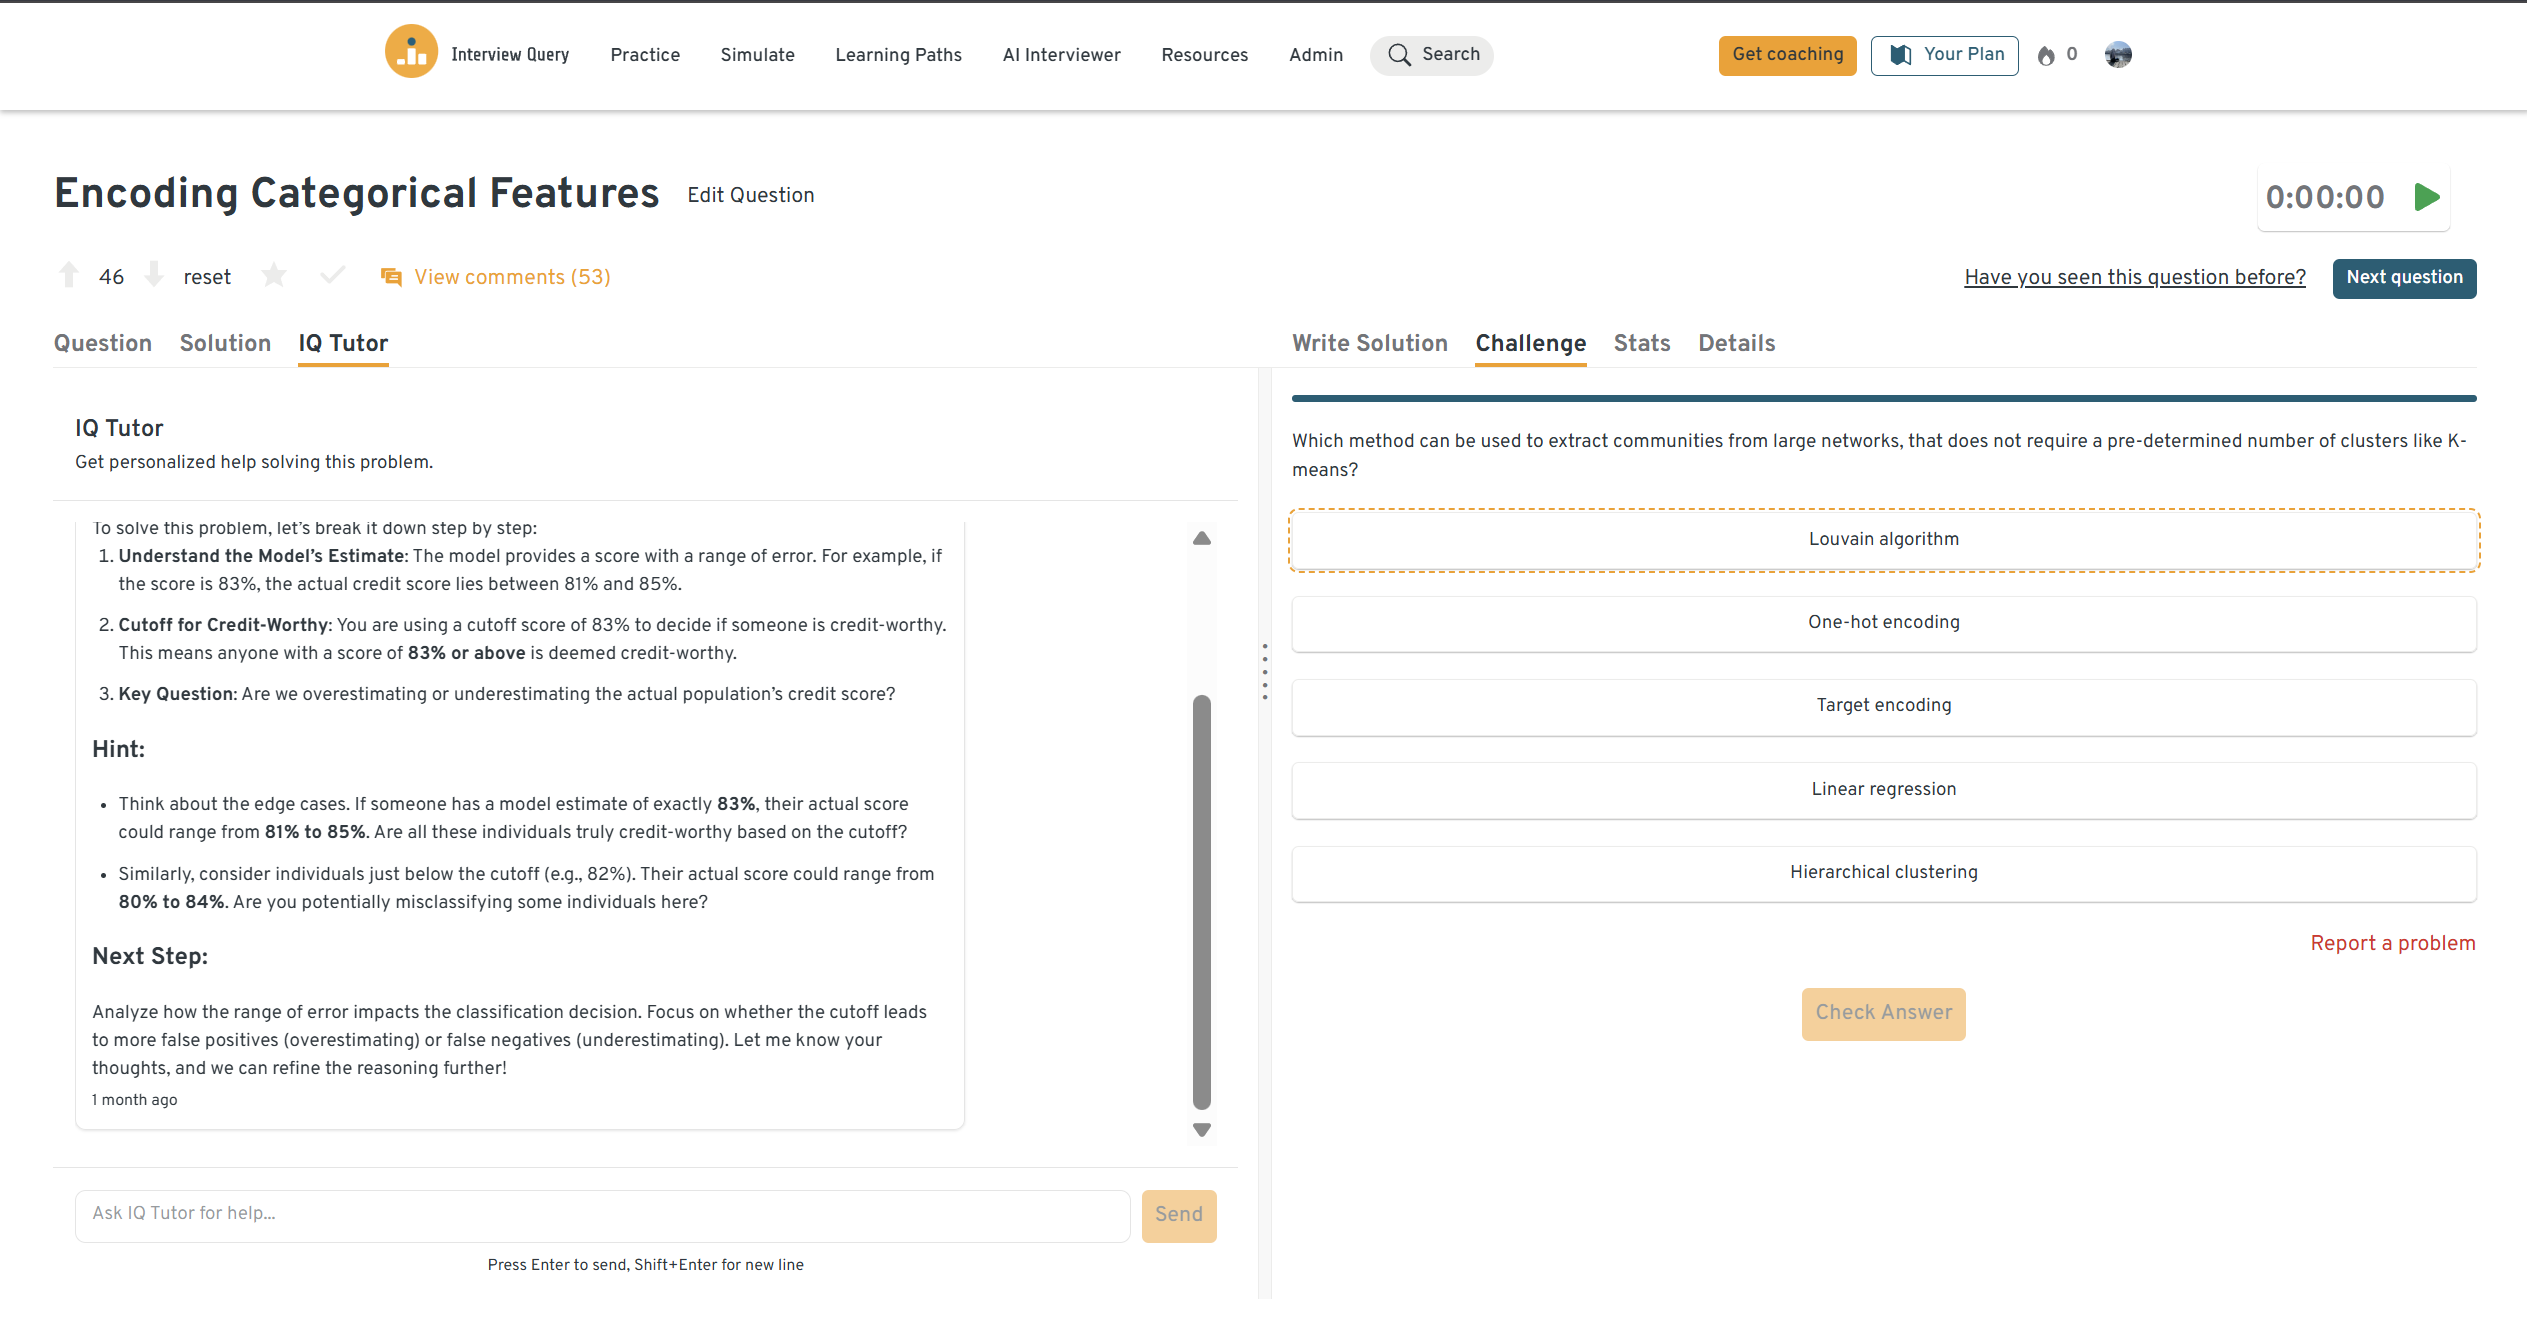This screenshot has width=2527, height=1331.
Task: Choose the One-hot encoding option
Action: pos(1883,623)
